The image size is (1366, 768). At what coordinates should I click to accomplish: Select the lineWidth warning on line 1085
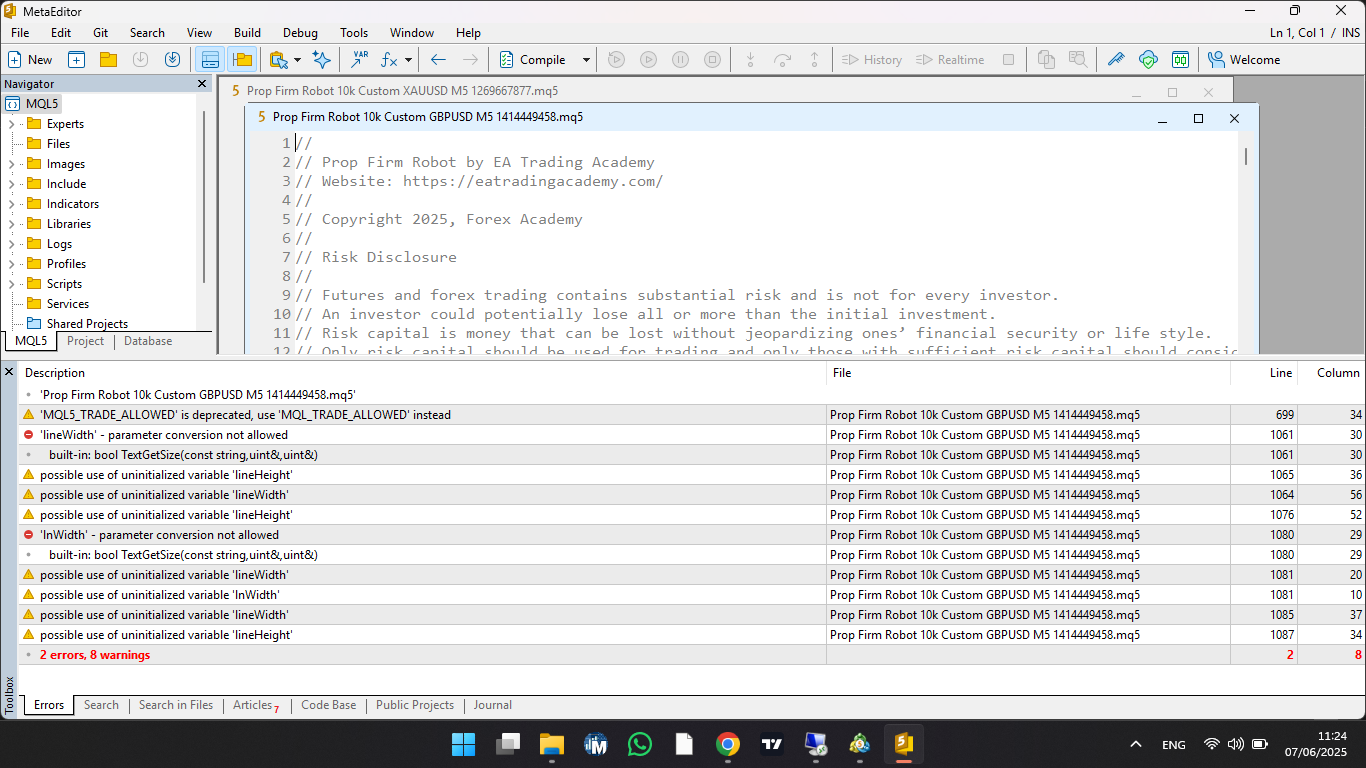(690, 615)
